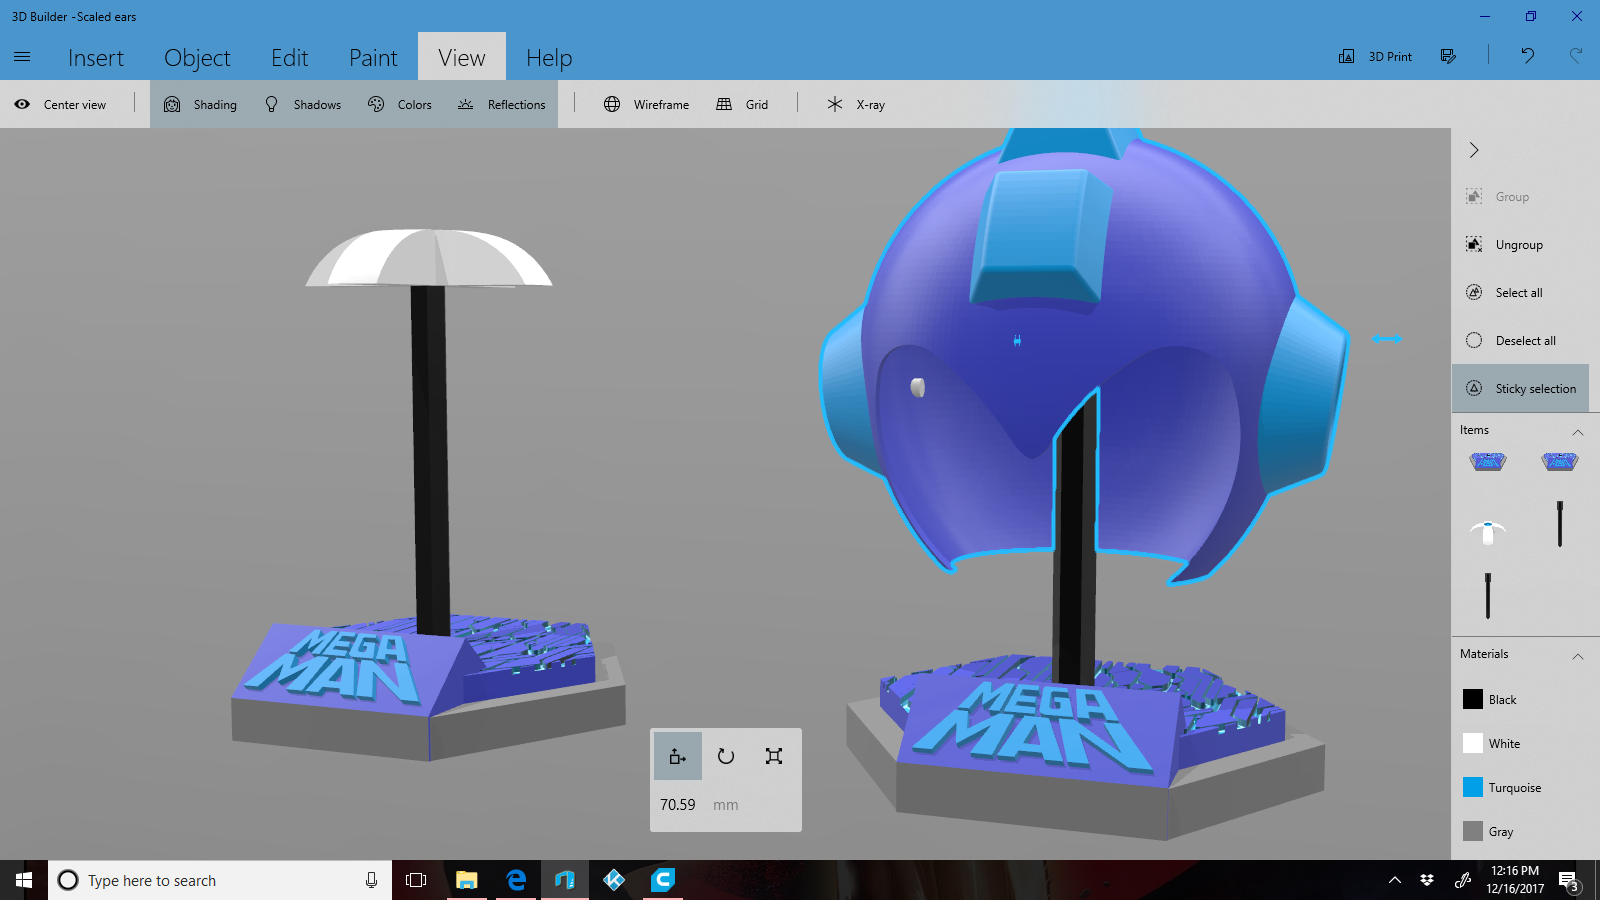This screenshot has height=900, width=1600.
Task: Select the Scale tool icon
Action: [x=774, y=756]
